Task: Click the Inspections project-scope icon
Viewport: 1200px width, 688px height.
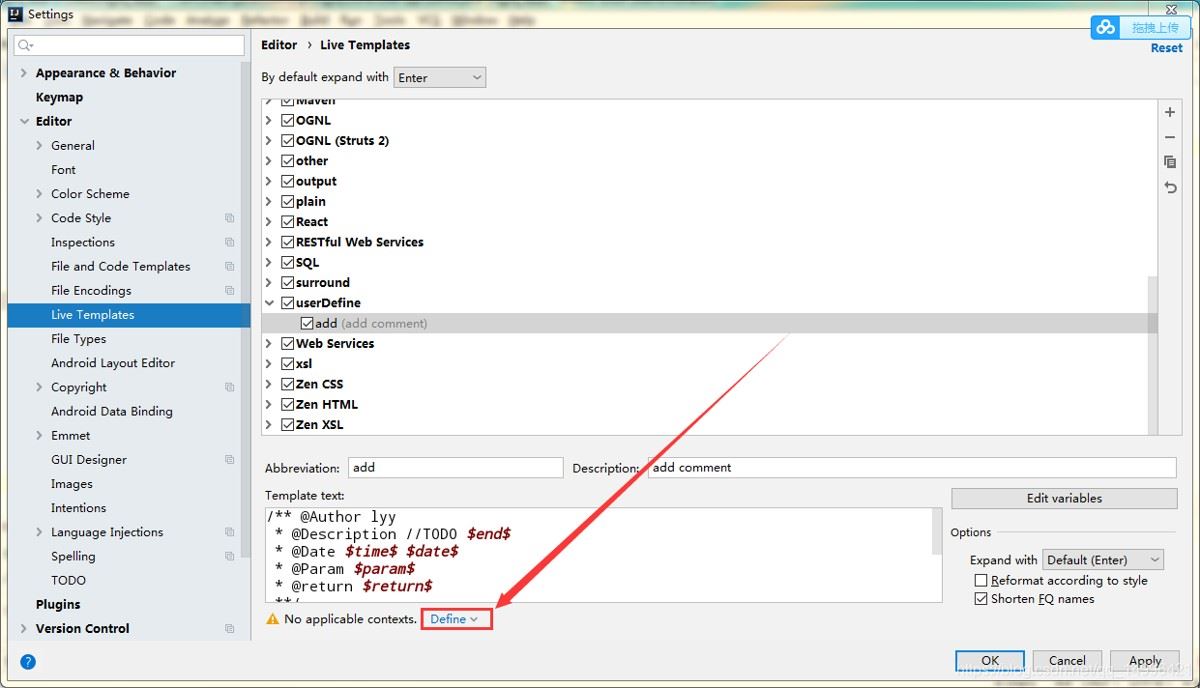Action: click(x=230, y=242)
